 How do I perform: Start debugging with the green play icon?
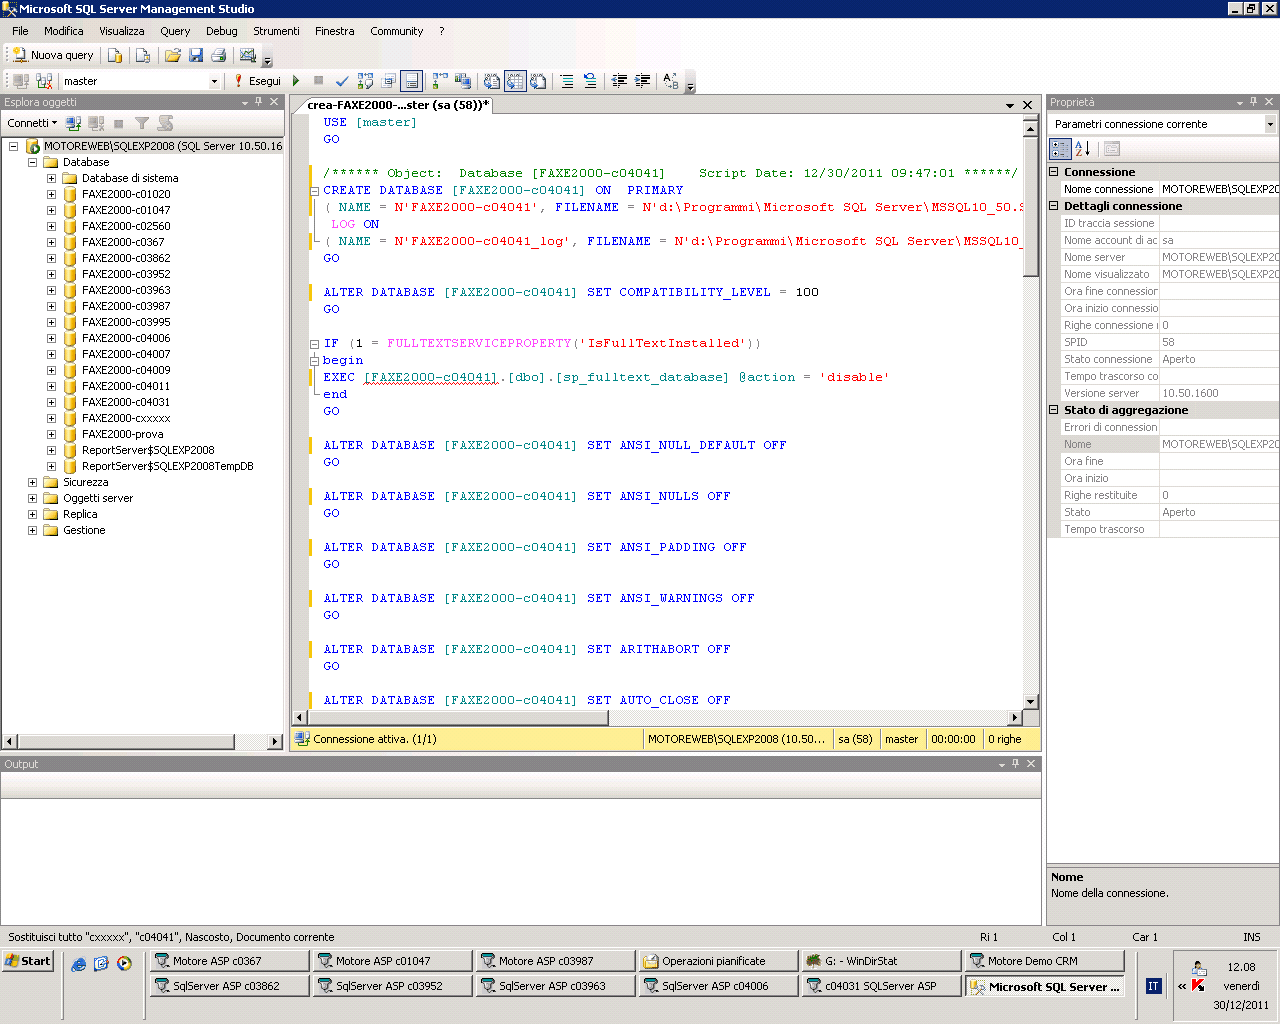click(x=296, y=81)
